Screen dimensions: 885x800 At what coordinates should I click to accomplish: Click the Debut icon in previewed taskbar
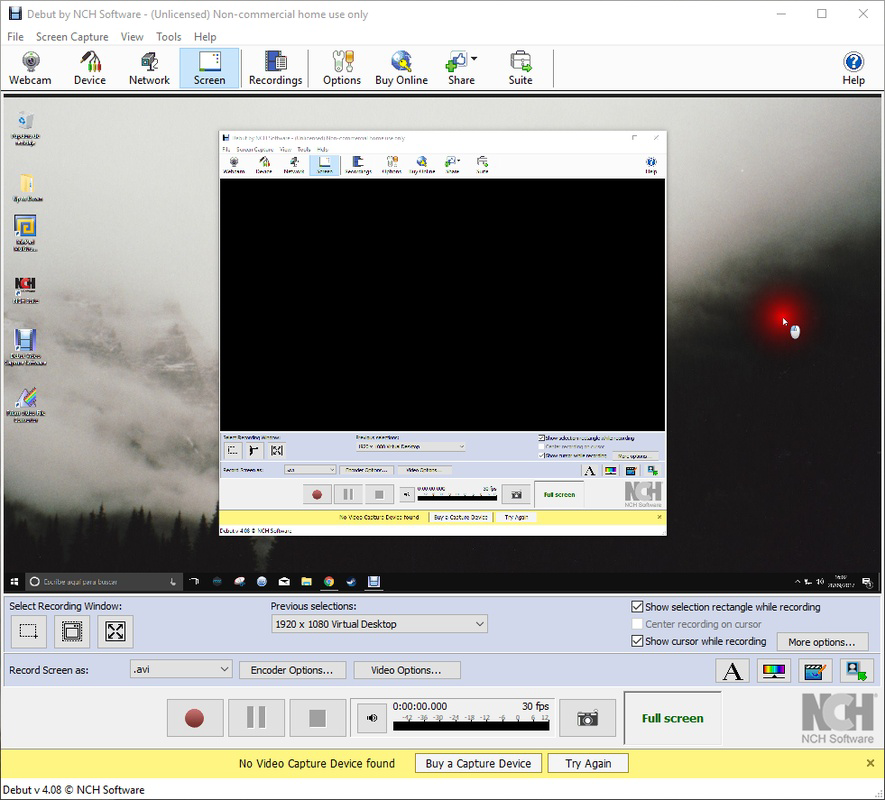(374, 582)
